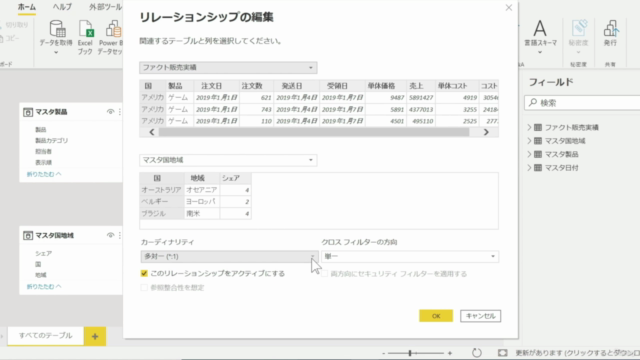Check the 両方向にセキュリティ フィルター checkbox
This screenshot has height=360, width=640.
(324, 274)
